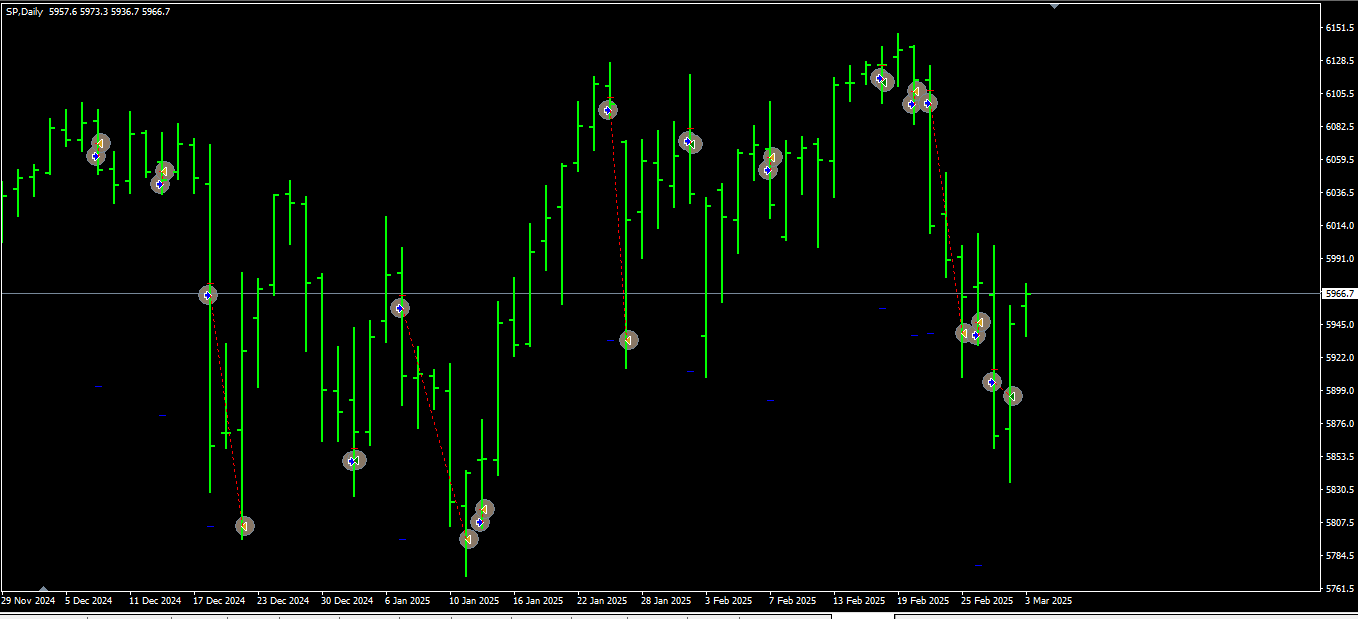1358x619 pixels.
Task: Click the 5807.5 price axis label
Action: coord(1339,523)
